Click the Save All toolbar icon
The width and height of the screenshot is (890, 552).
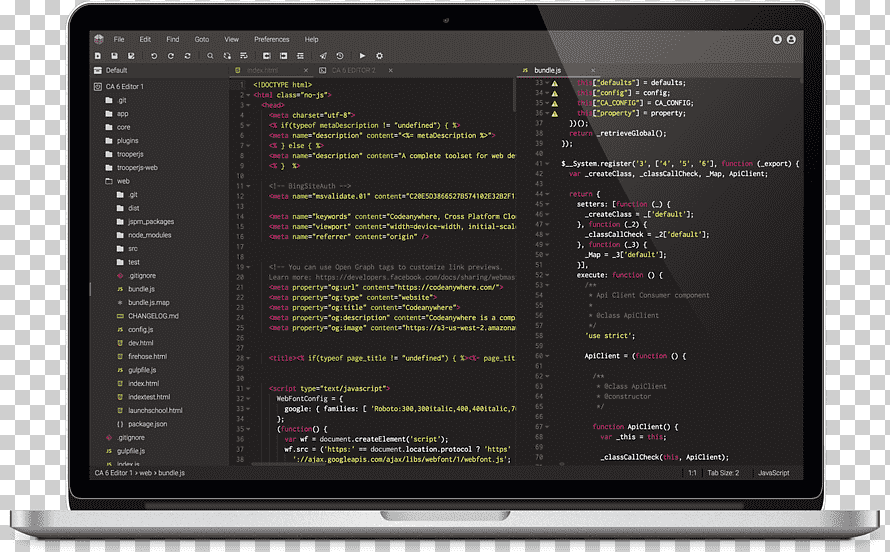tap(131, 56)
